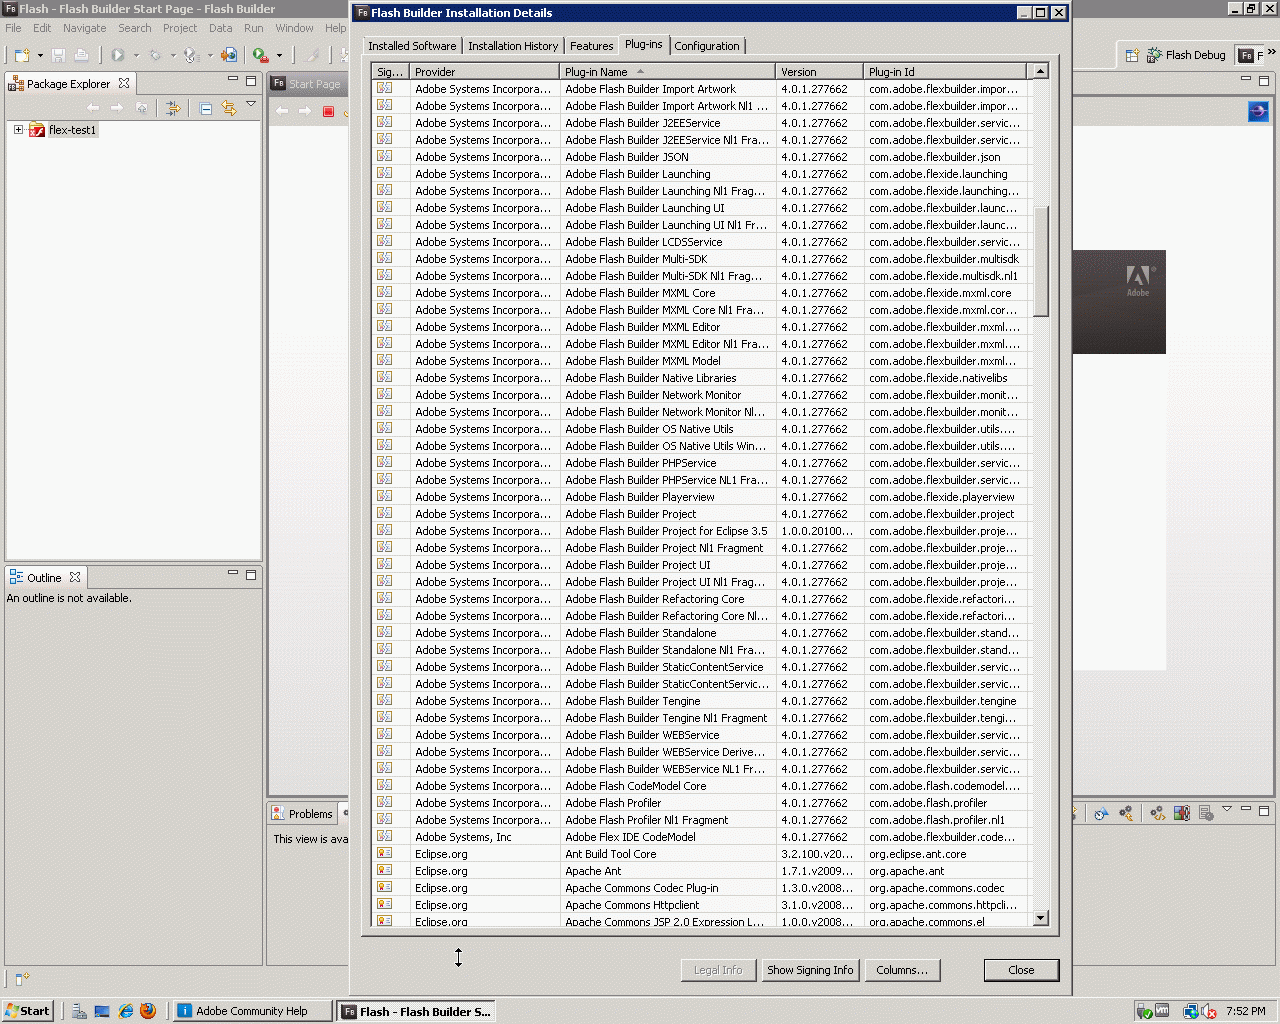The image size is (1280, 1024).
Task: Select the Problems view tab
Action: pos(302,814)
